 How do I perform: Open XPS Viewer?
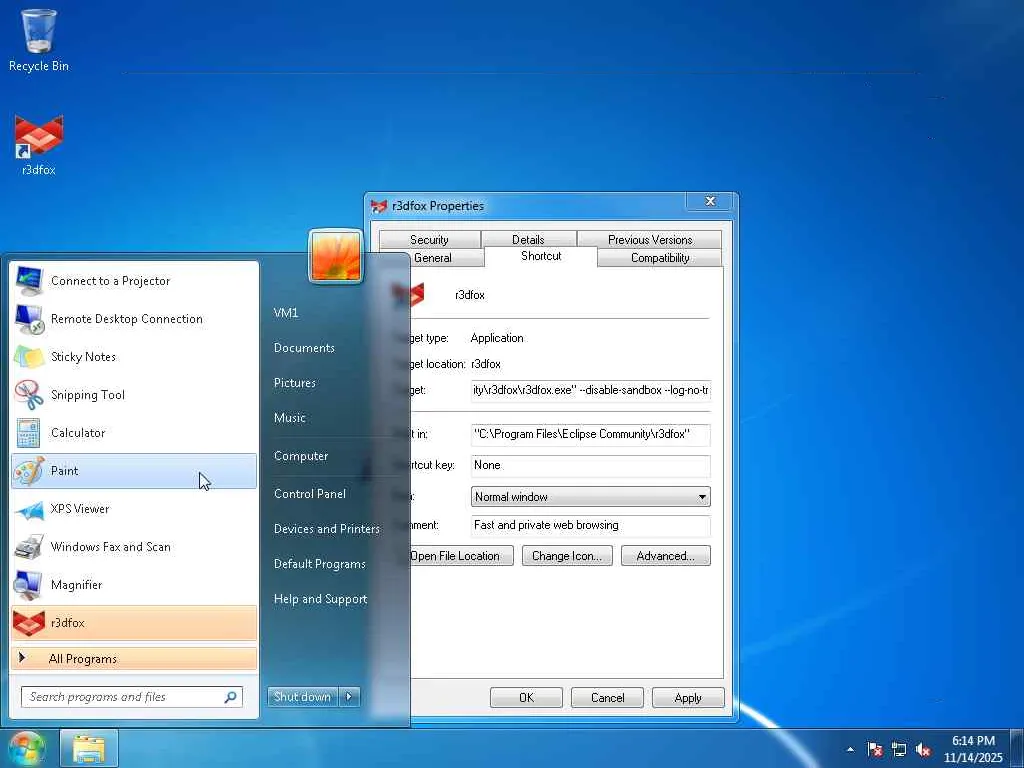pyautogui.click(x=134, y=509)
